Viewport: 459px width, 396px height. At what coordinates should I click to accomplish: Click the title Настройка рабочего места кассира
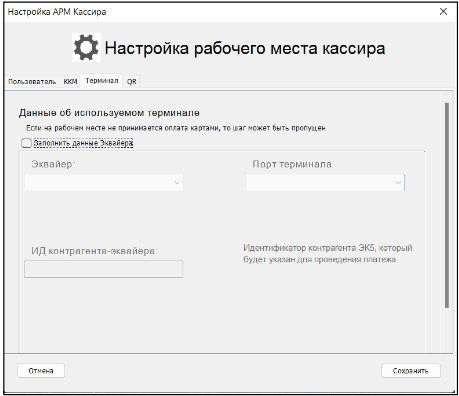(245, 48)
